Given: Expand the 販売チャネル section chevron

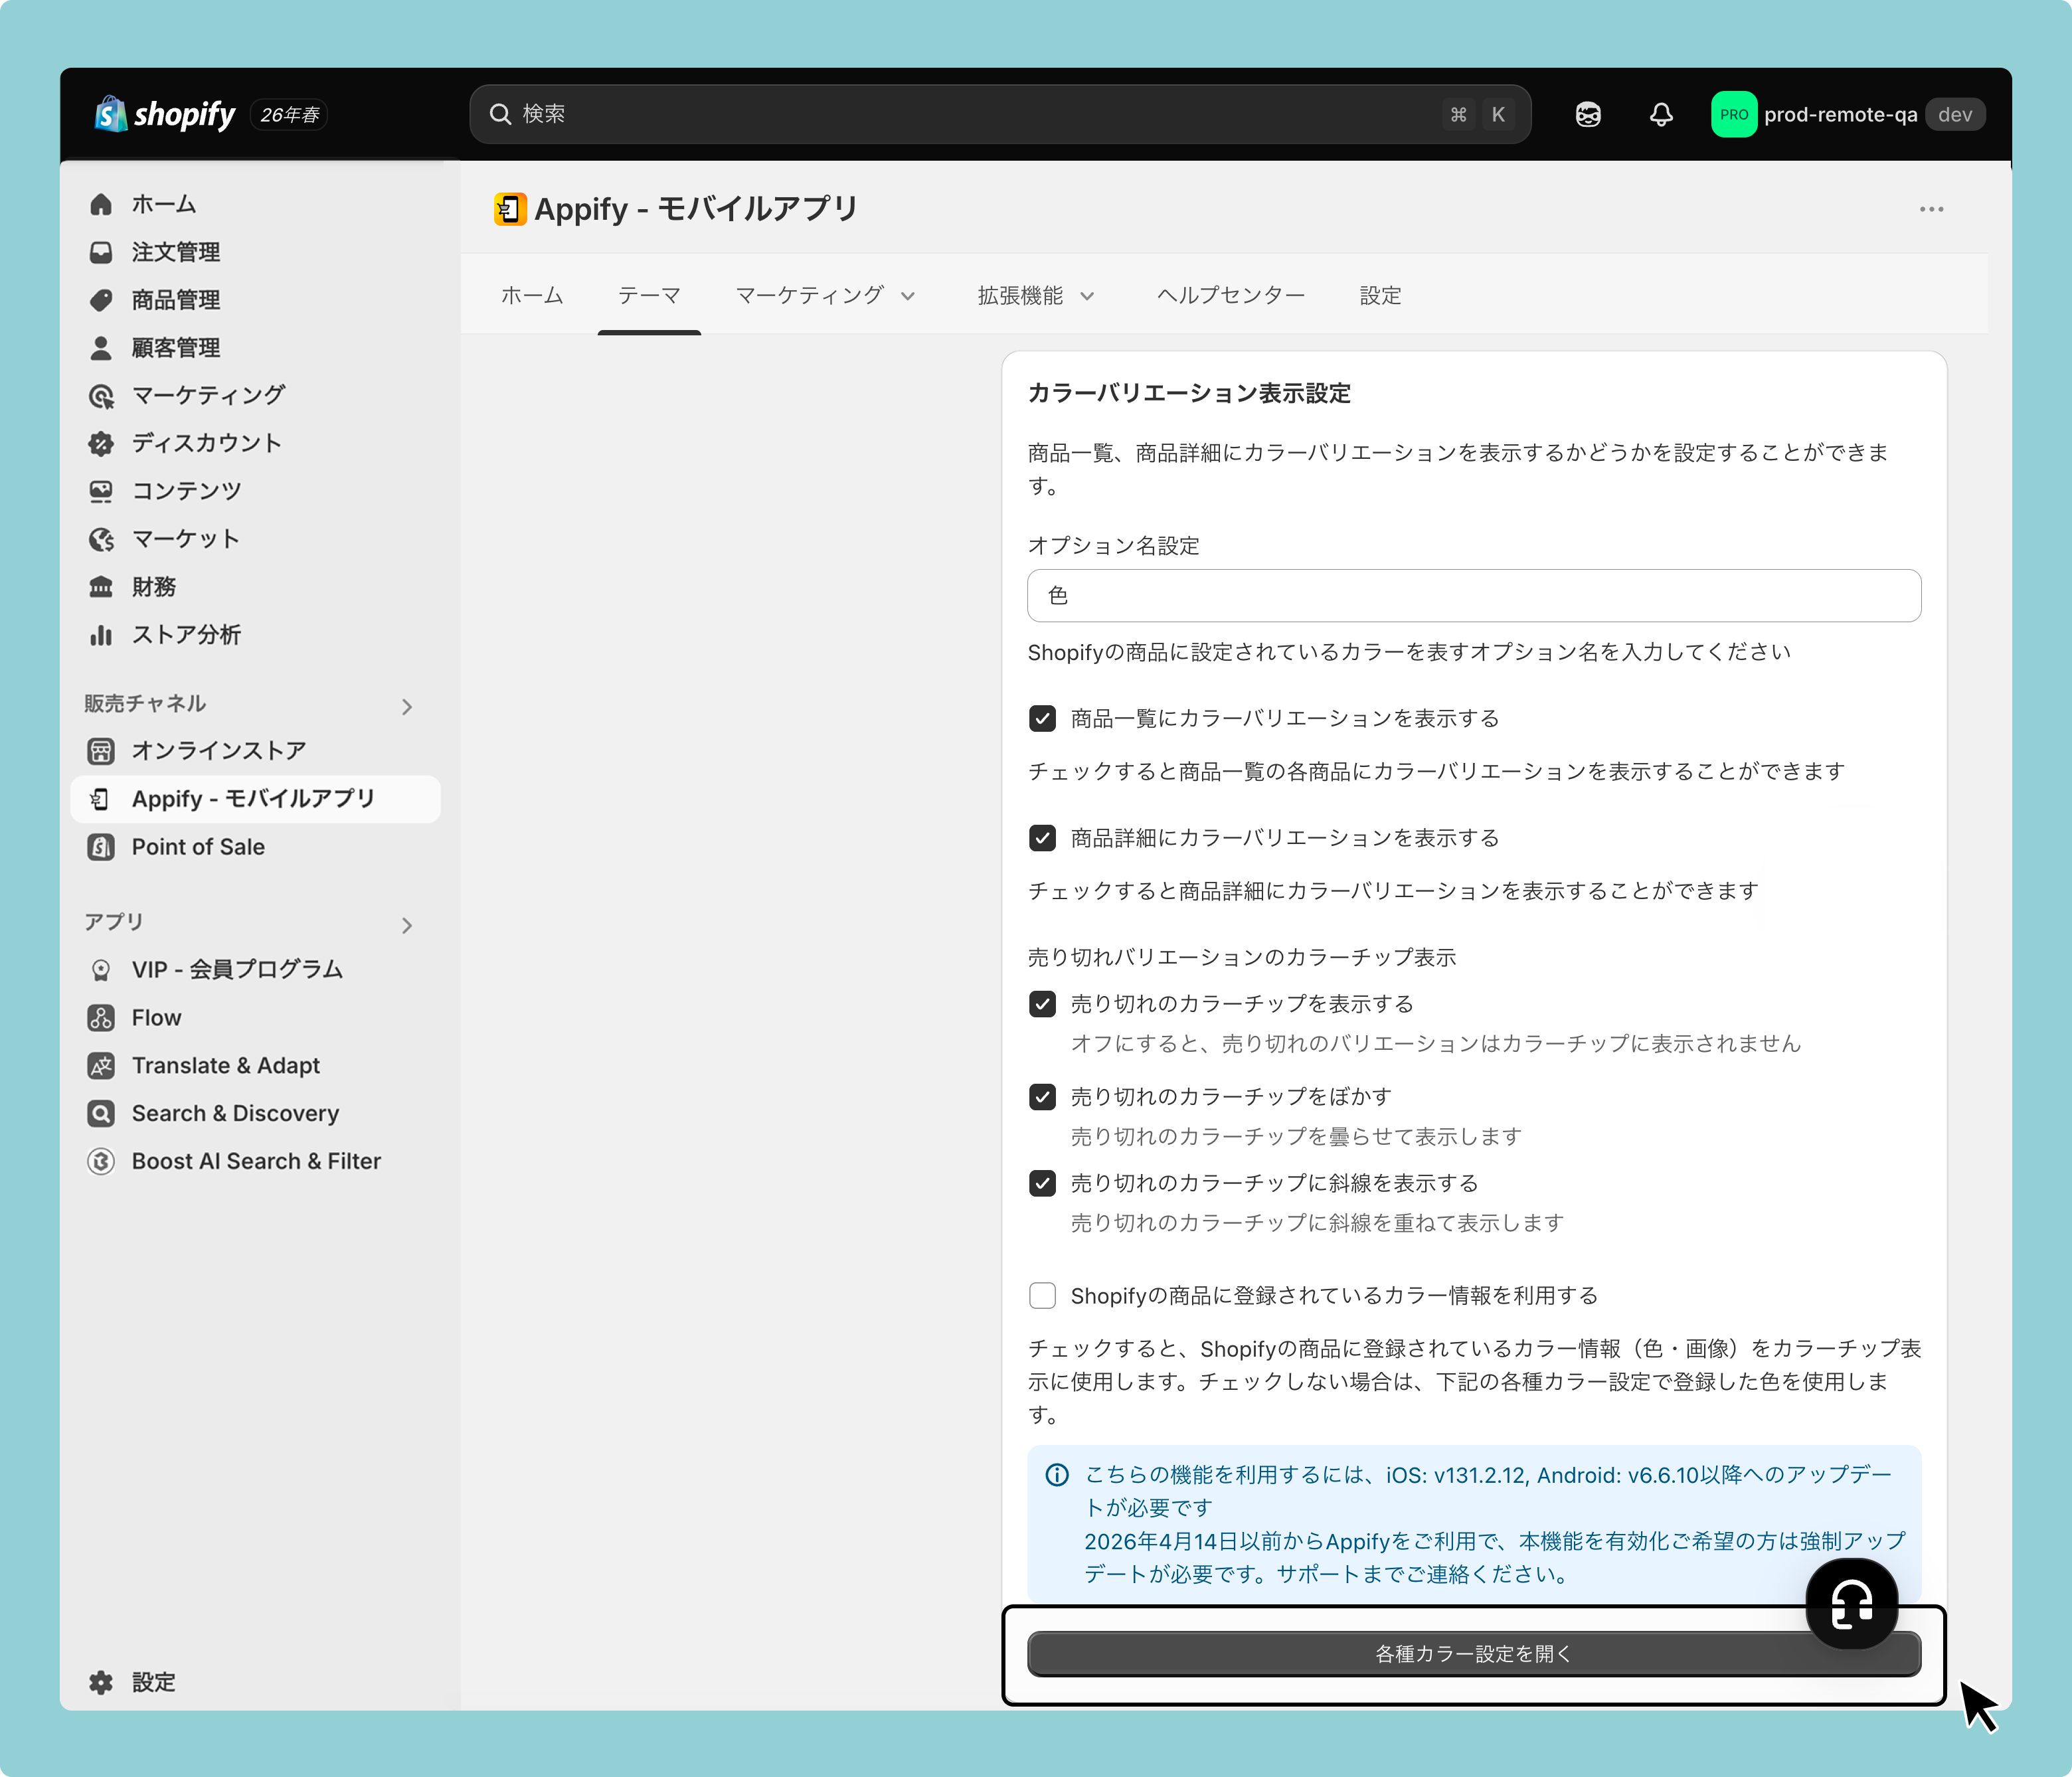Looking at the screenshot, I should 407,707.
